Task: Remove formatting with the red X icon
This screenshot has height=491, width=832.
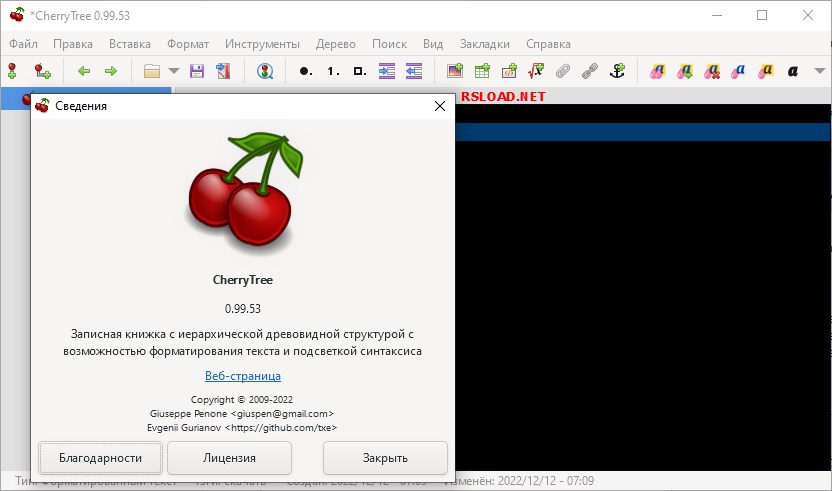Action: (712, 71)
